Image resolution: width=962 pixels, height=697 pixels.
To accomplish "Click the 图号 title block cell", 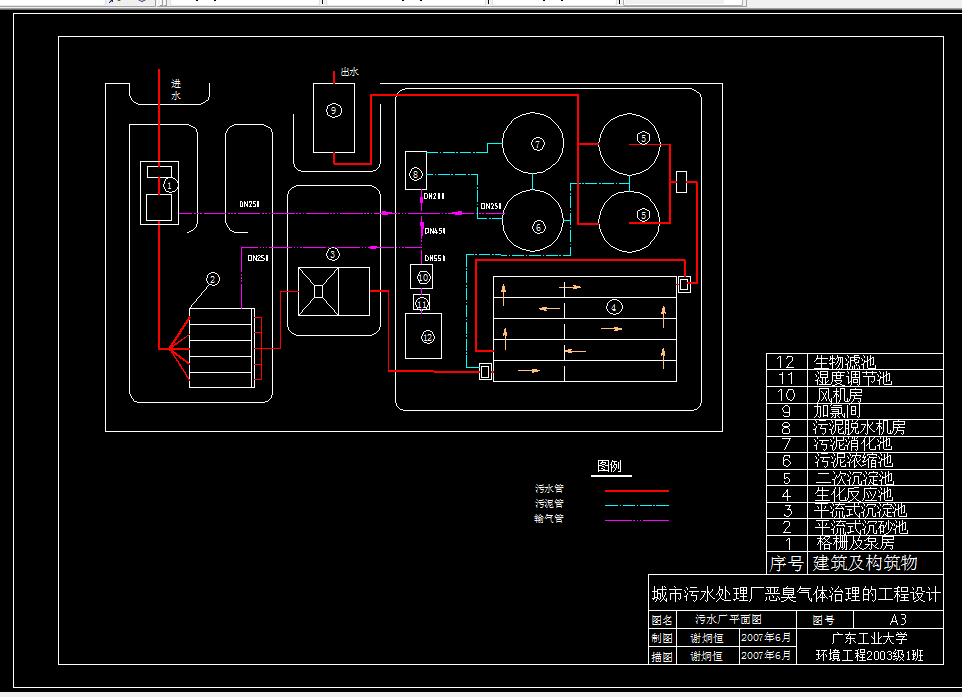I will 823,620.
